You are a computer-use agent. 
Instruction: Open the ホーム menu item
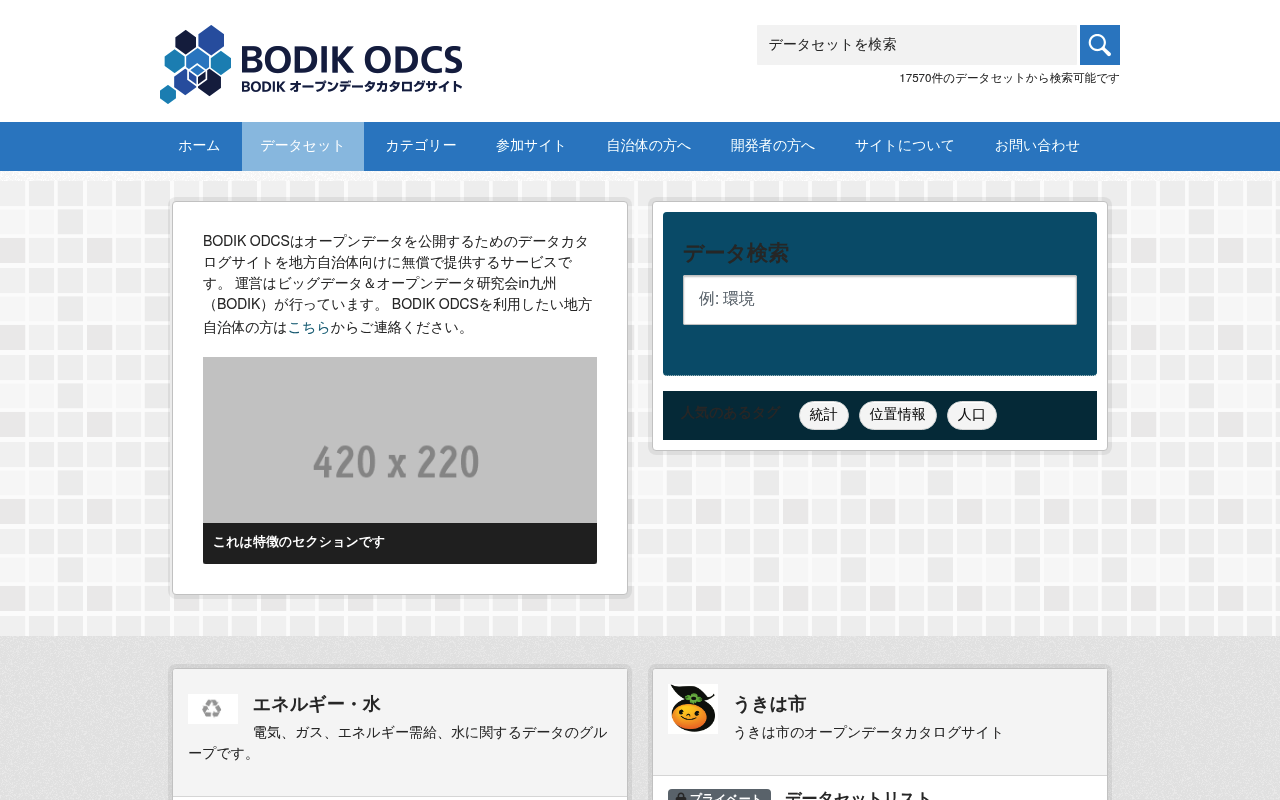pyautogui.click(x=199, y=146)
